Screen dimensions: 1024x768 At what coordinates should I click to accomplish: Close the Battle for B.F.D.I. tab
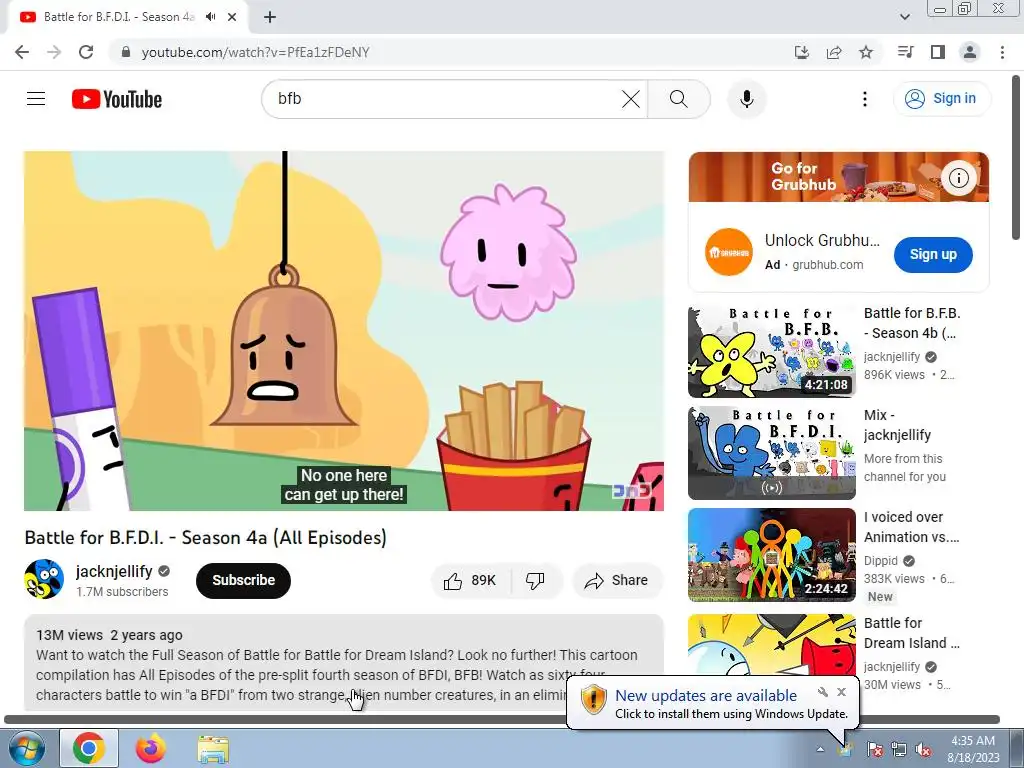[x=232, y=17]
